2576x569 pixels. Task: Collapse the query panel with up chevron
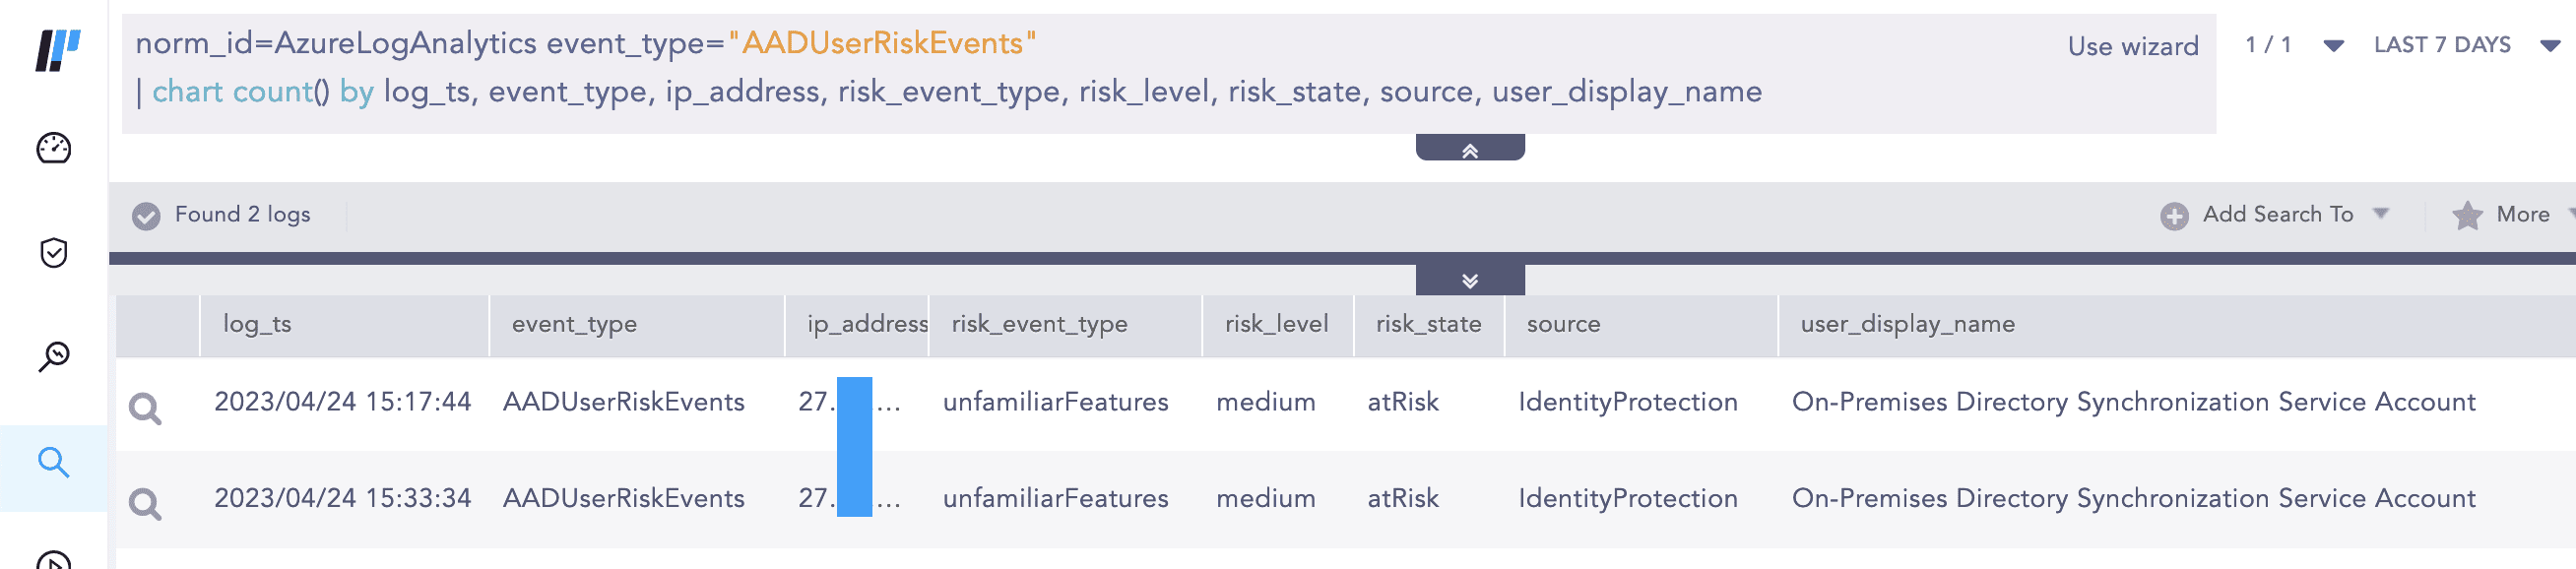[1469, 150]
